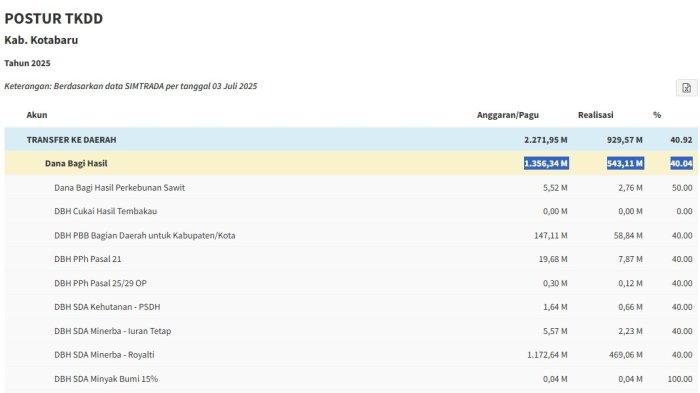This screenshot has width=700, height=393.
Task: Collapse the Dana Bagi Hasil row
Action: coord(351,163)
